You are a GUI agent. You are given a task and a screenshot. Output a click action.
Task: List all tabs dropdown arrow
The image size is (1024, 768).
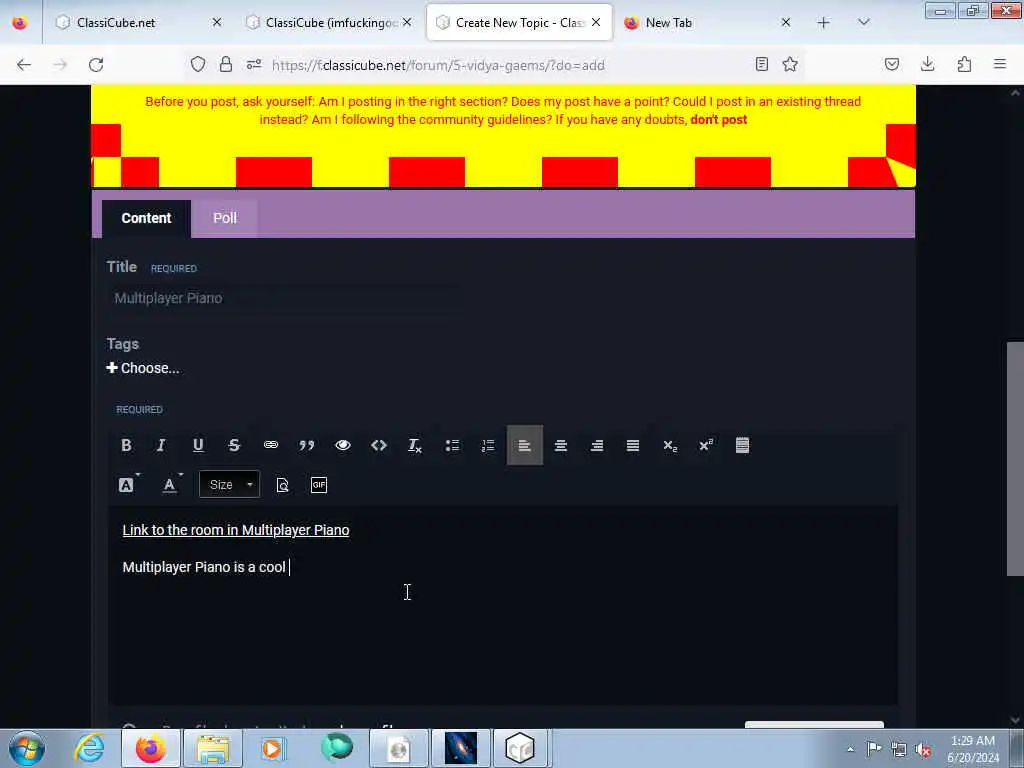coord(864,23)
